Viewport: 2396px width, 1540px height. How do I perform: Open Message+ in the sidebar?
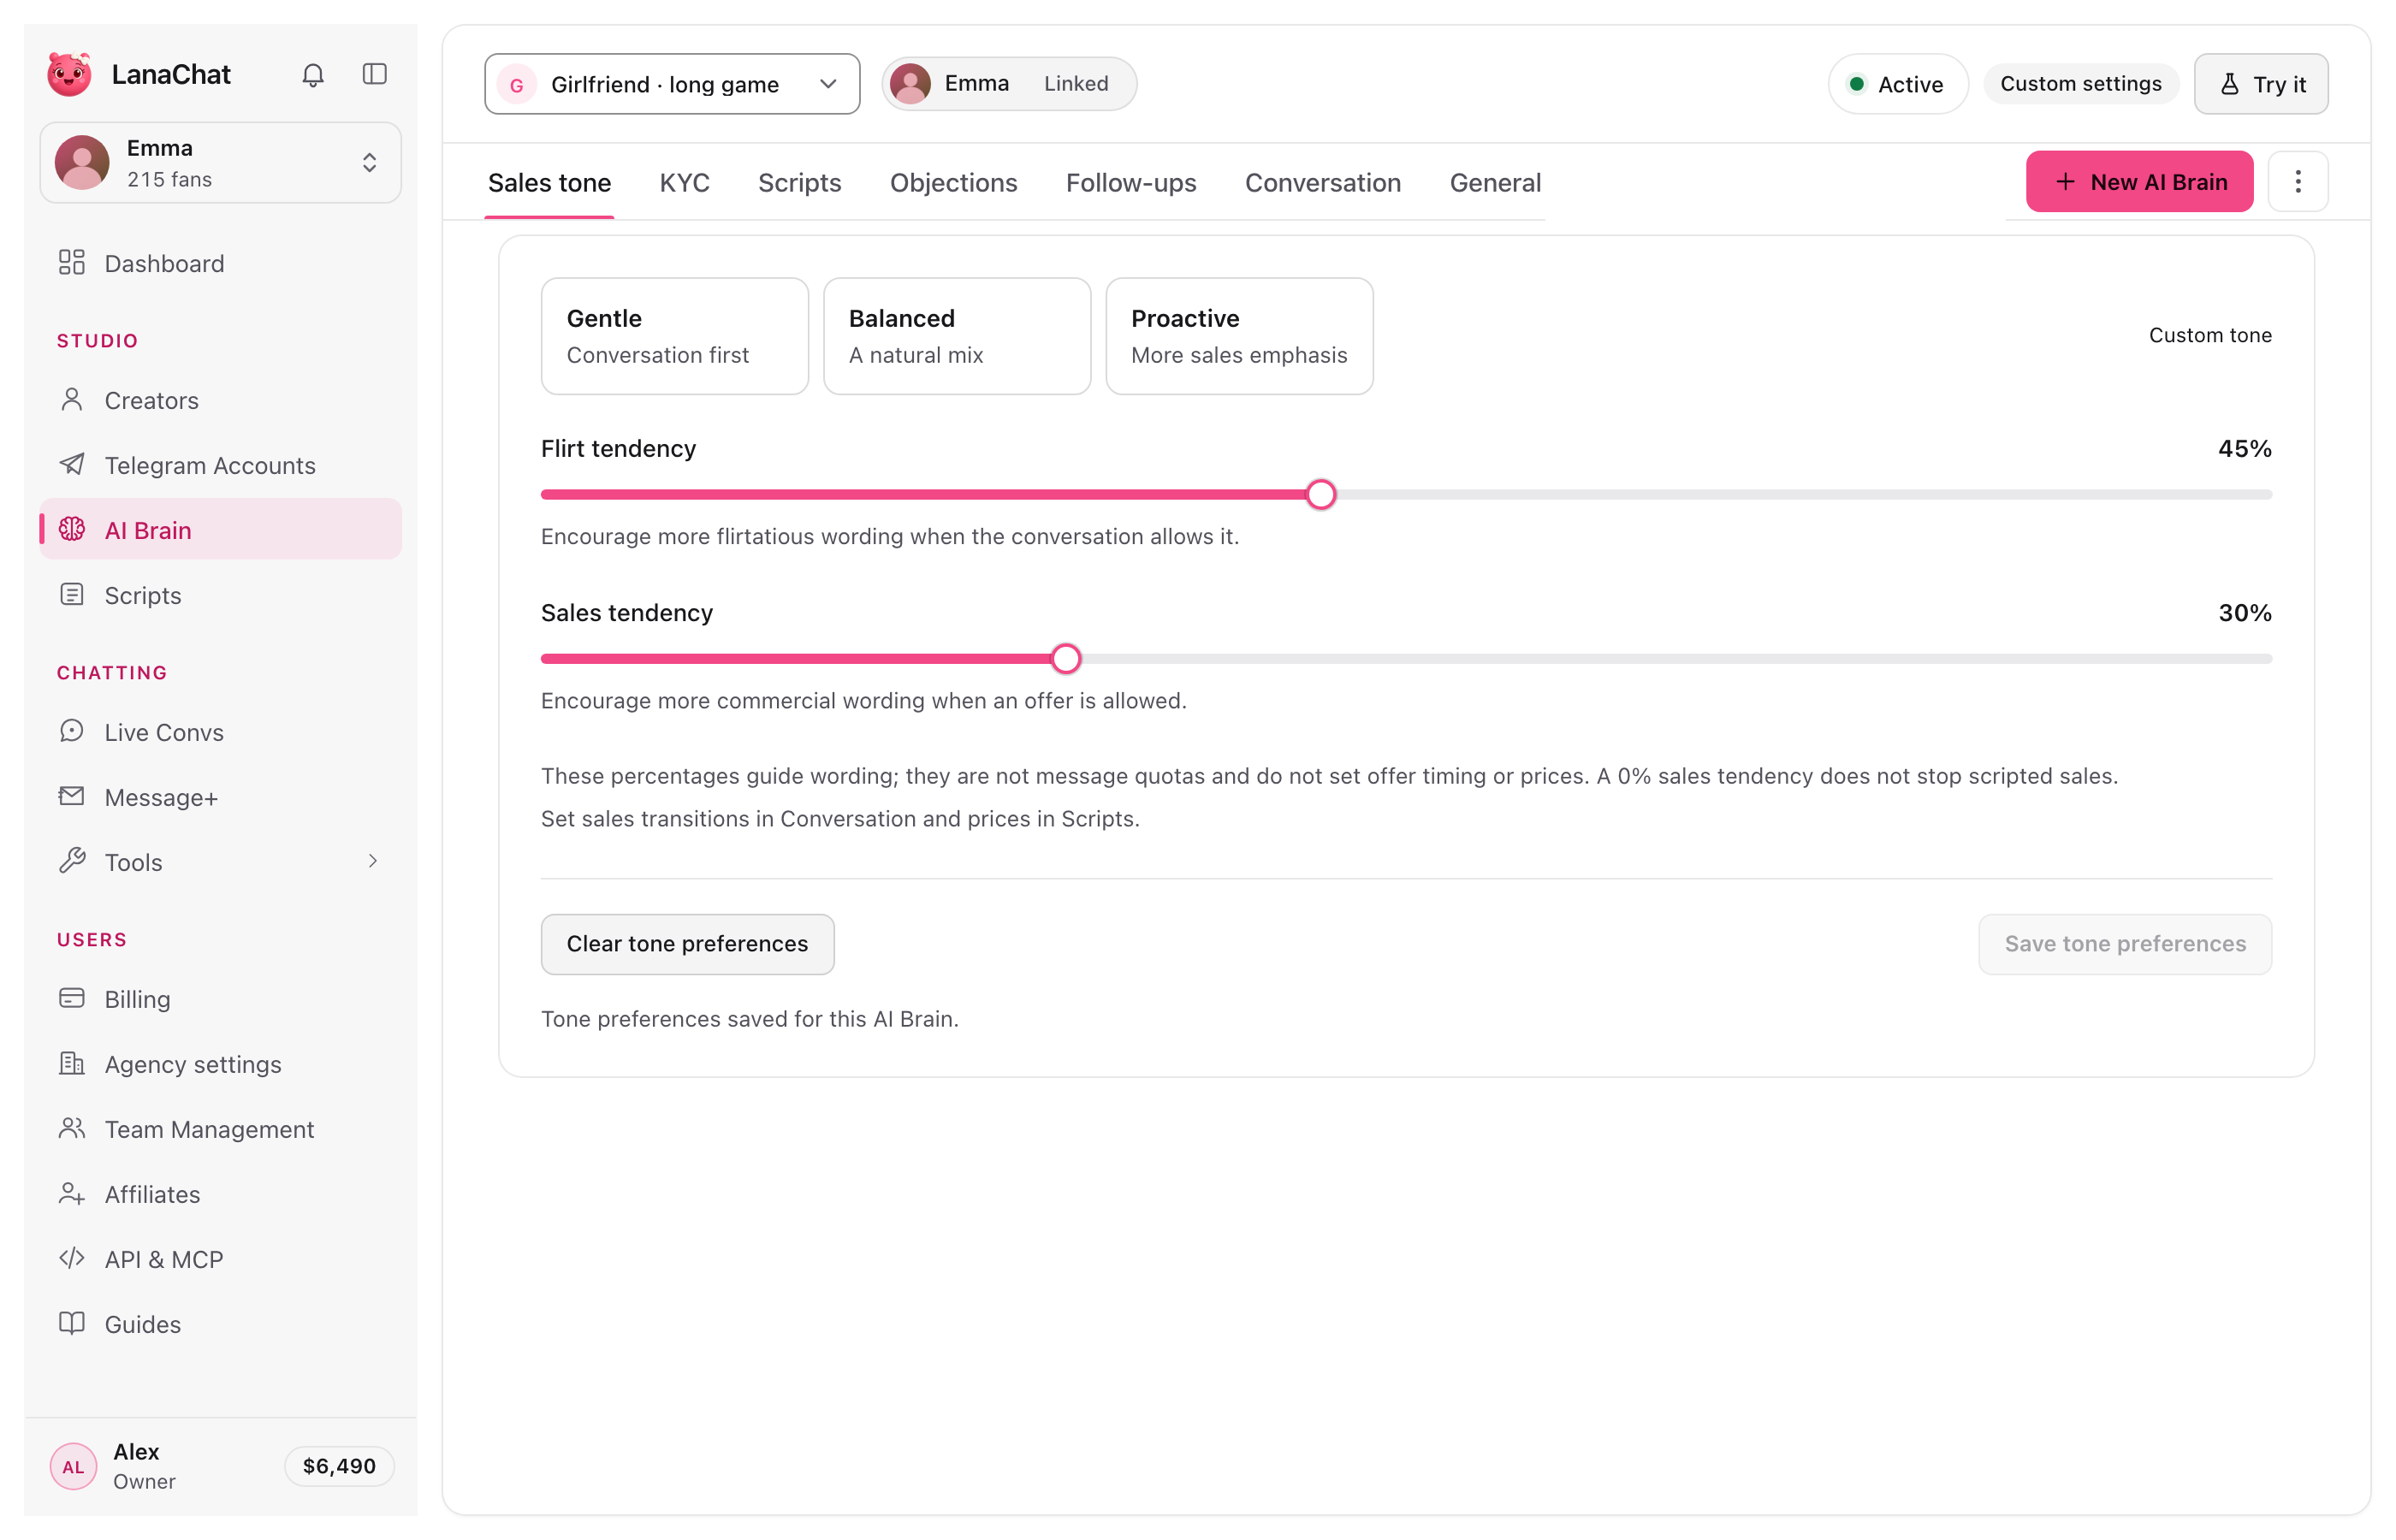tap(221, 797)
